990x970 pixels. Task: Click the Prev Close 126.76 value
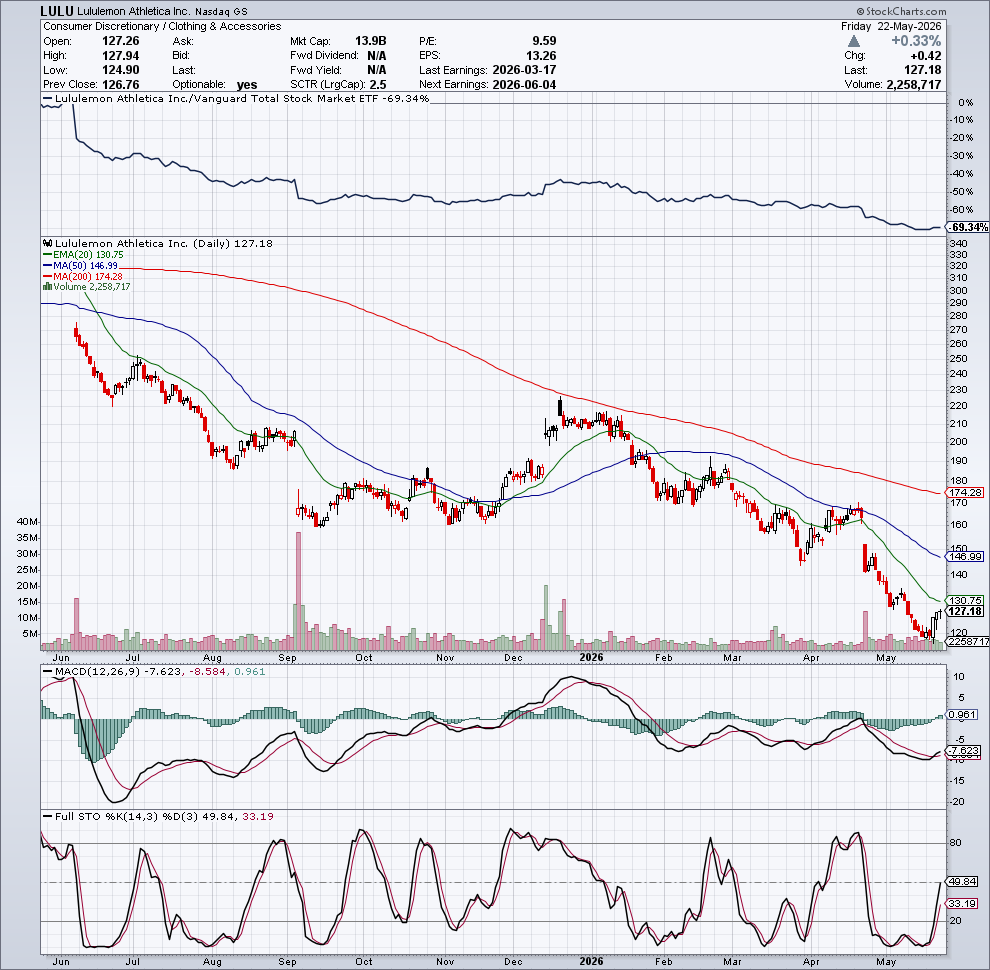pos(121,85)
